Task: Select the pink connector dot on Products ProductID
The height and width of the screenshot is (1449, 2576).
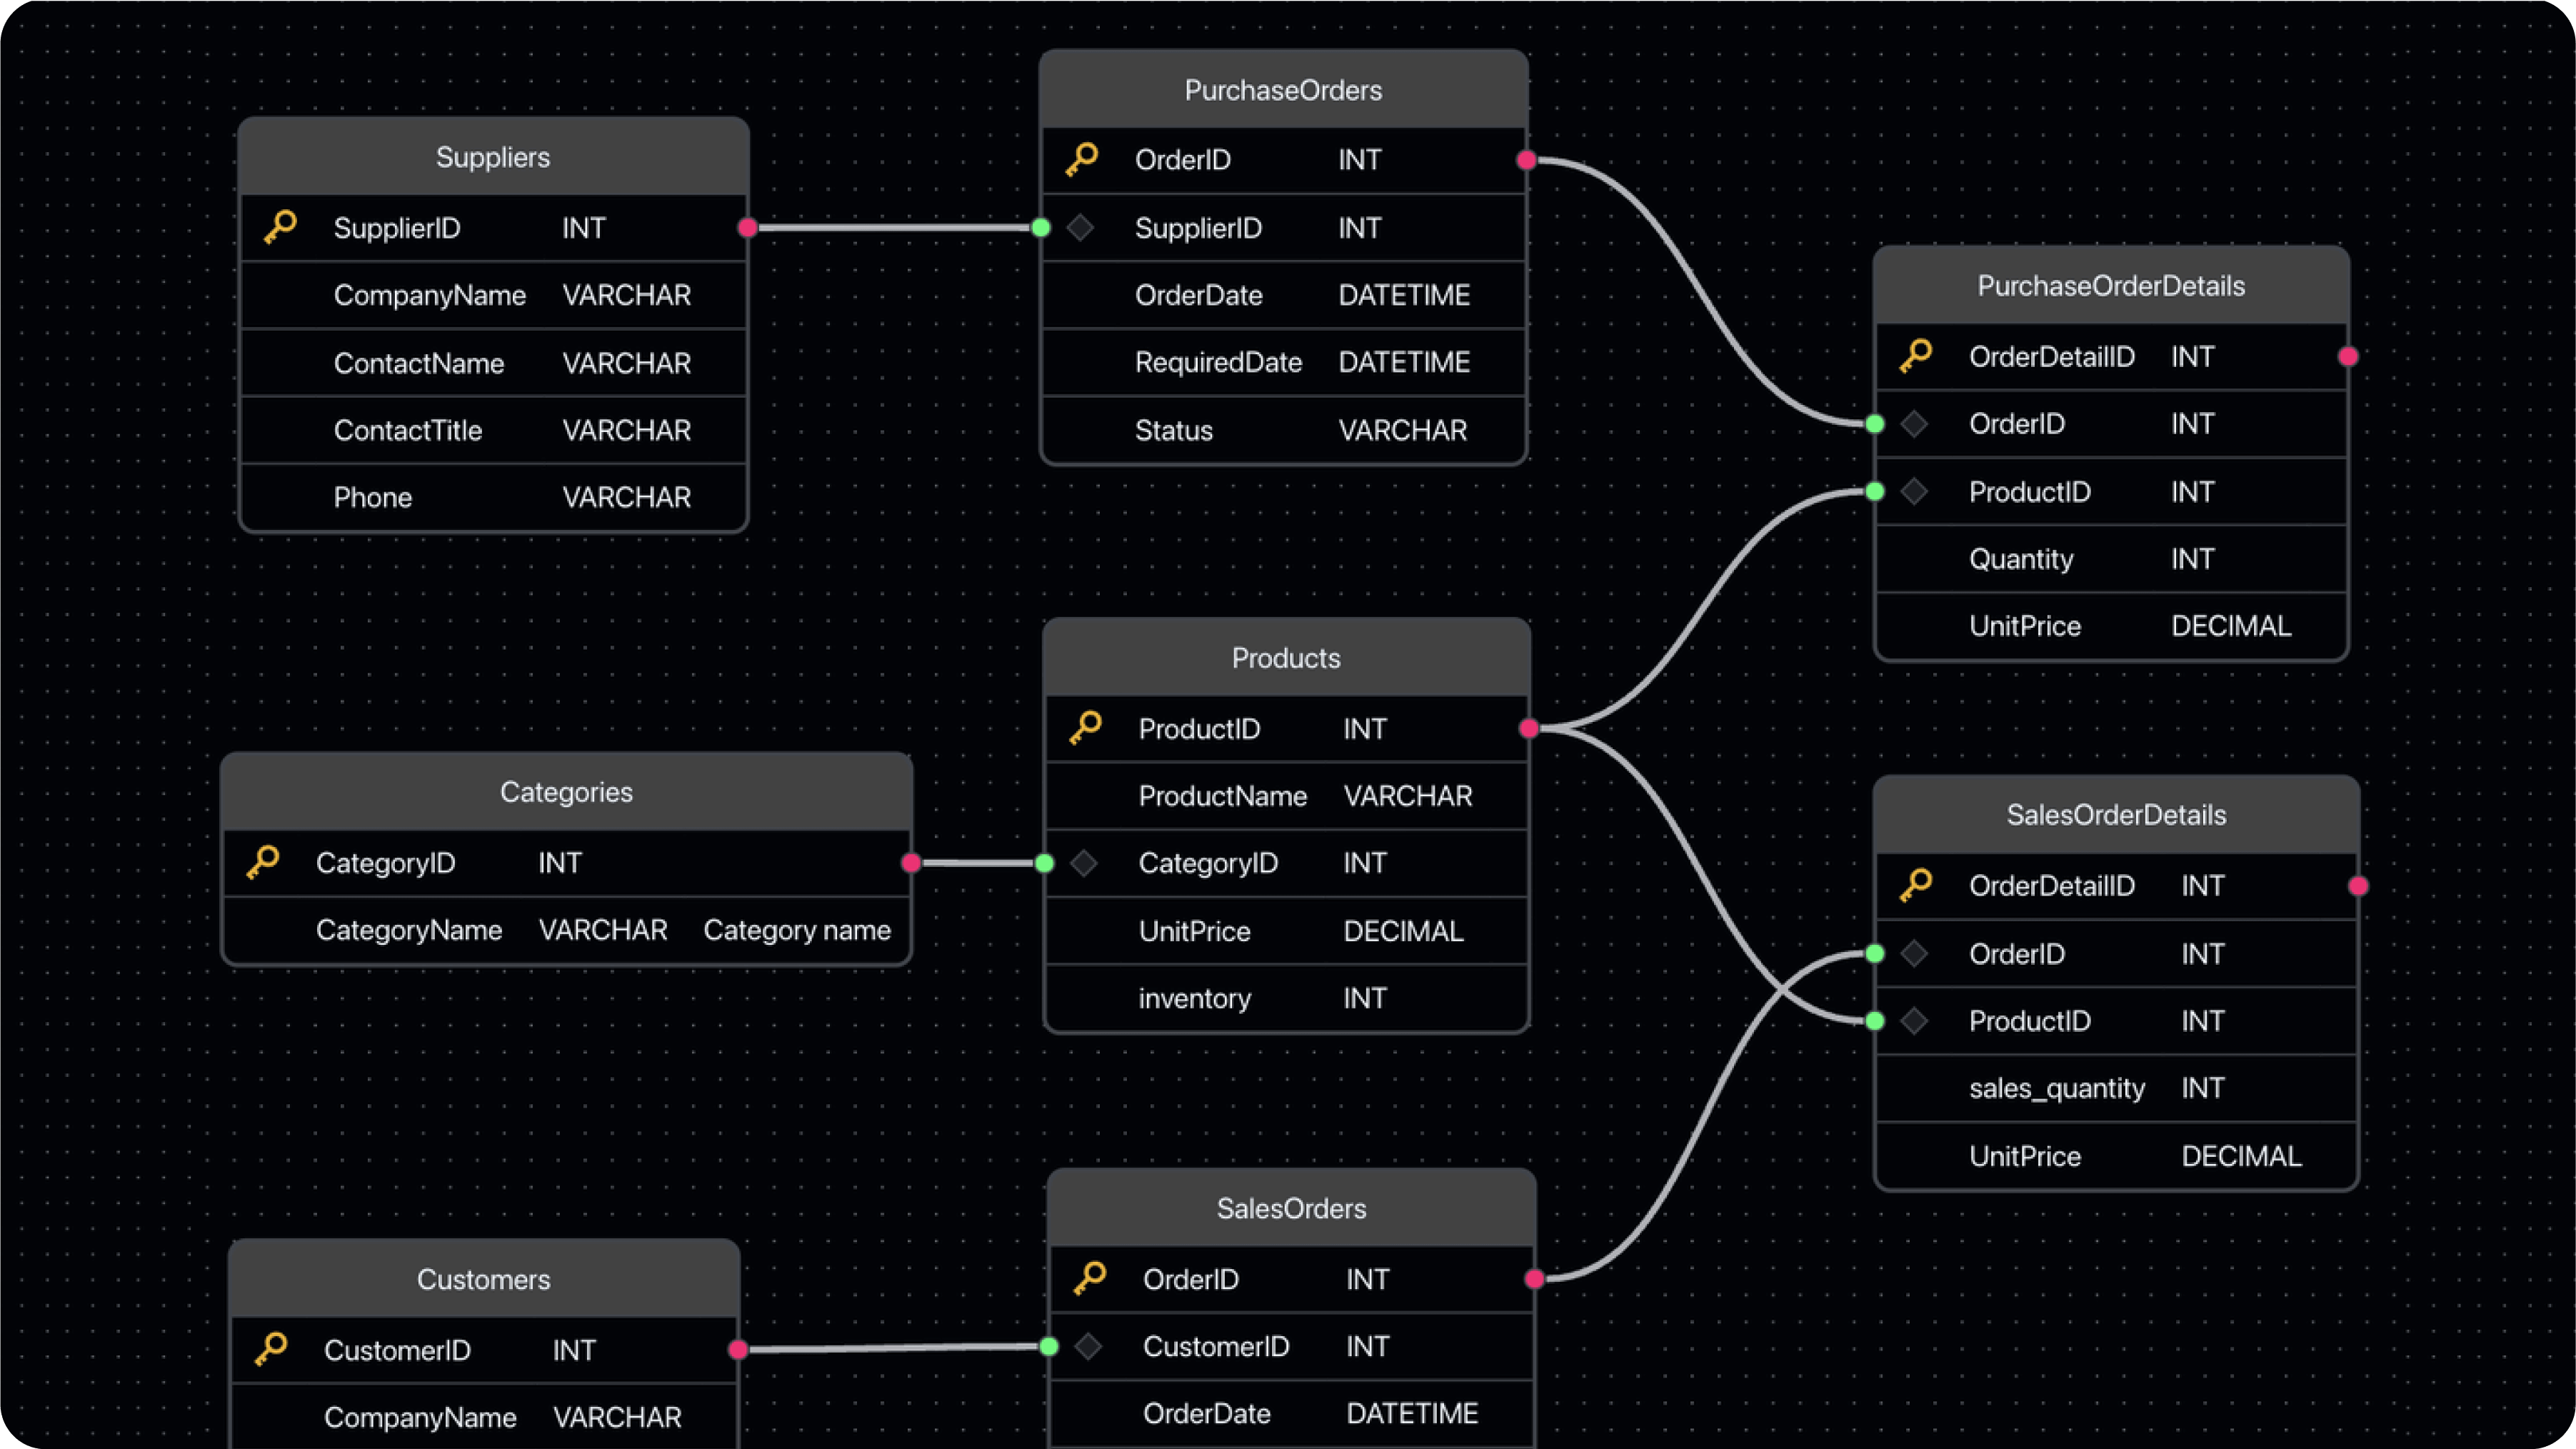Action: tap(1528, 728)
